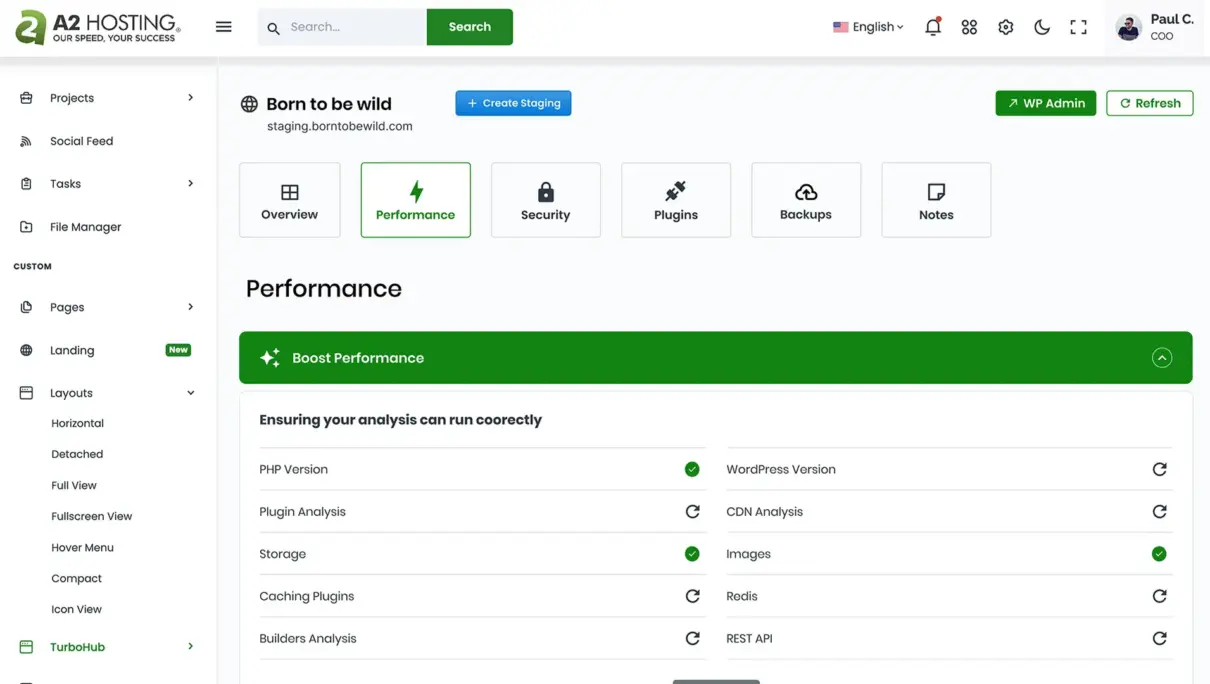Open the Backups tab
Screen dimensions: 1210x684
pyautogui.click(x=805, y=200)
